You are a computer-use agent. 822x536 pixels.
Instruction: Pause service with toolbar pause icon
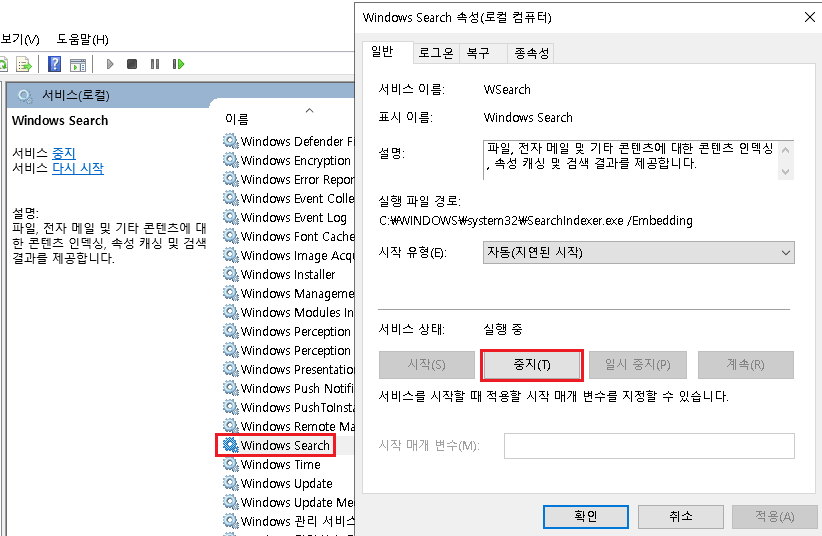tap(155, 64)
